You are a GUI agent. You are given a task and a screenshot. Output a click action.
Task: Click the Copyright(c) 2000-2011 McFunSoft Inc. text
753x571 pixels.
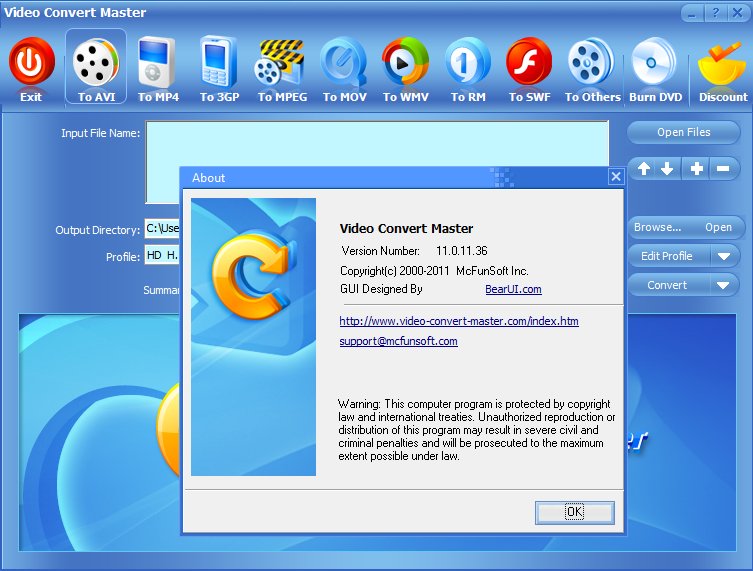[x=434, y=271]
